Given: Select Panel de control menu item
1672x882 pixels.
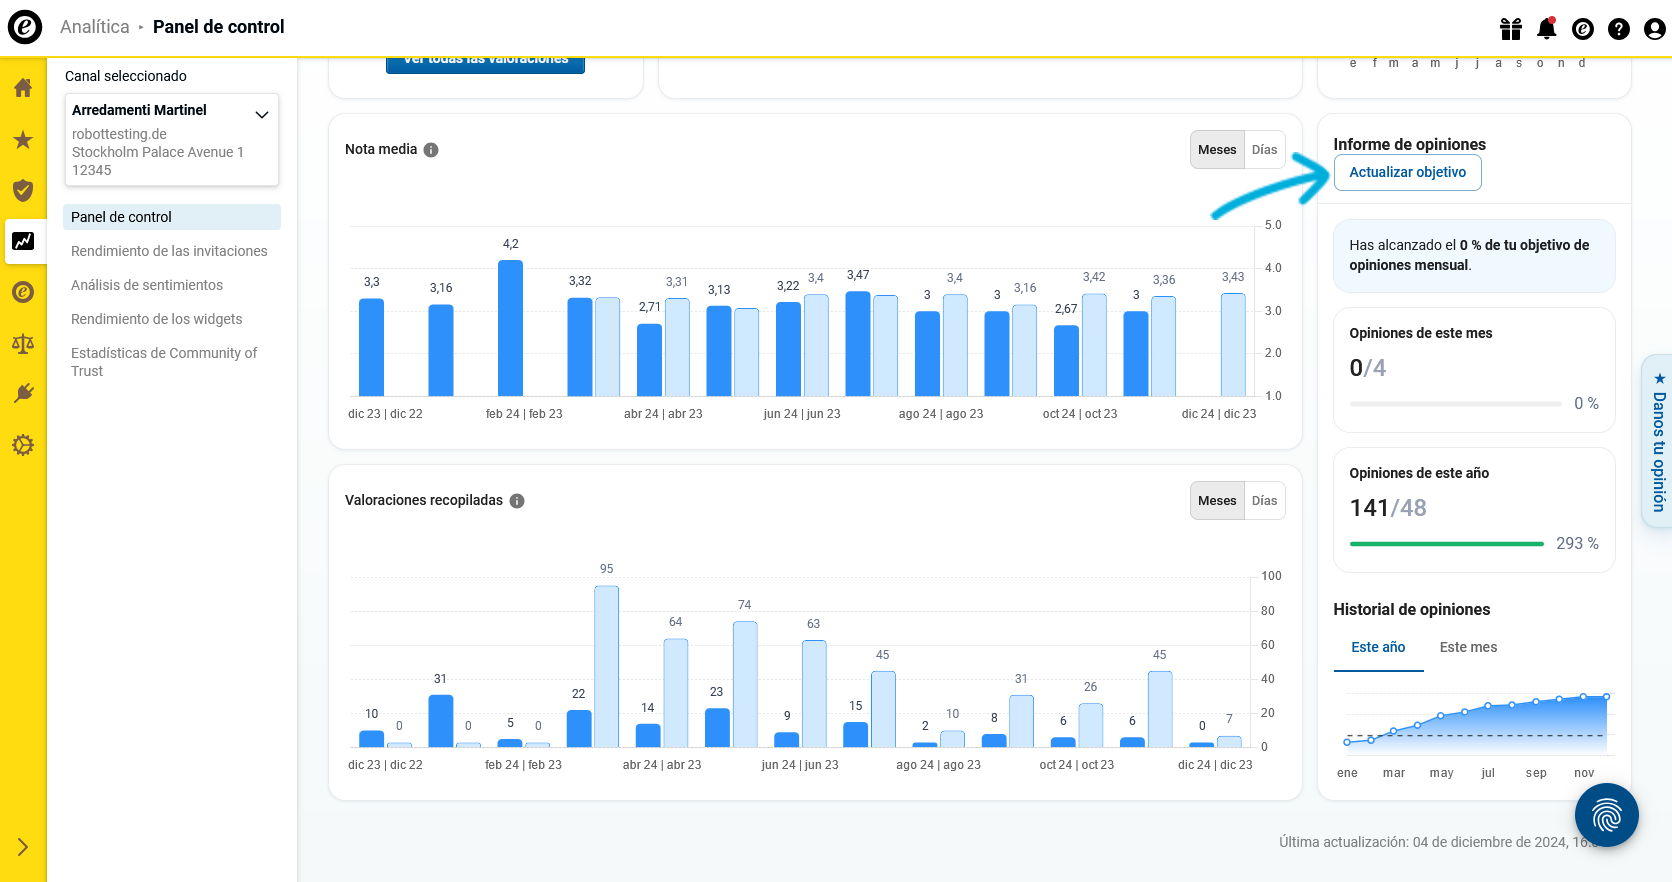Looking at the screenshot, I should point(172,217).
